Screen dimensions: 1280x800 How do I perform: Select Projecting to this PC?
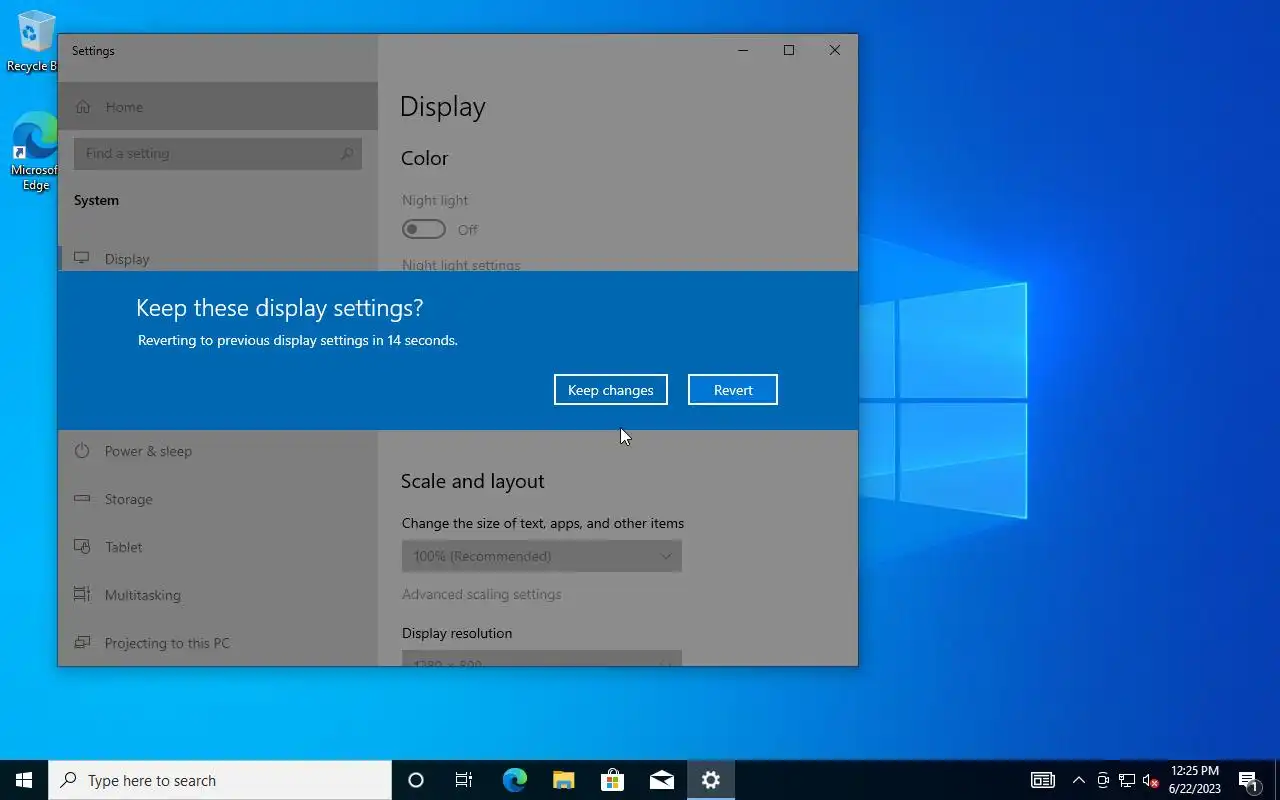218,643
